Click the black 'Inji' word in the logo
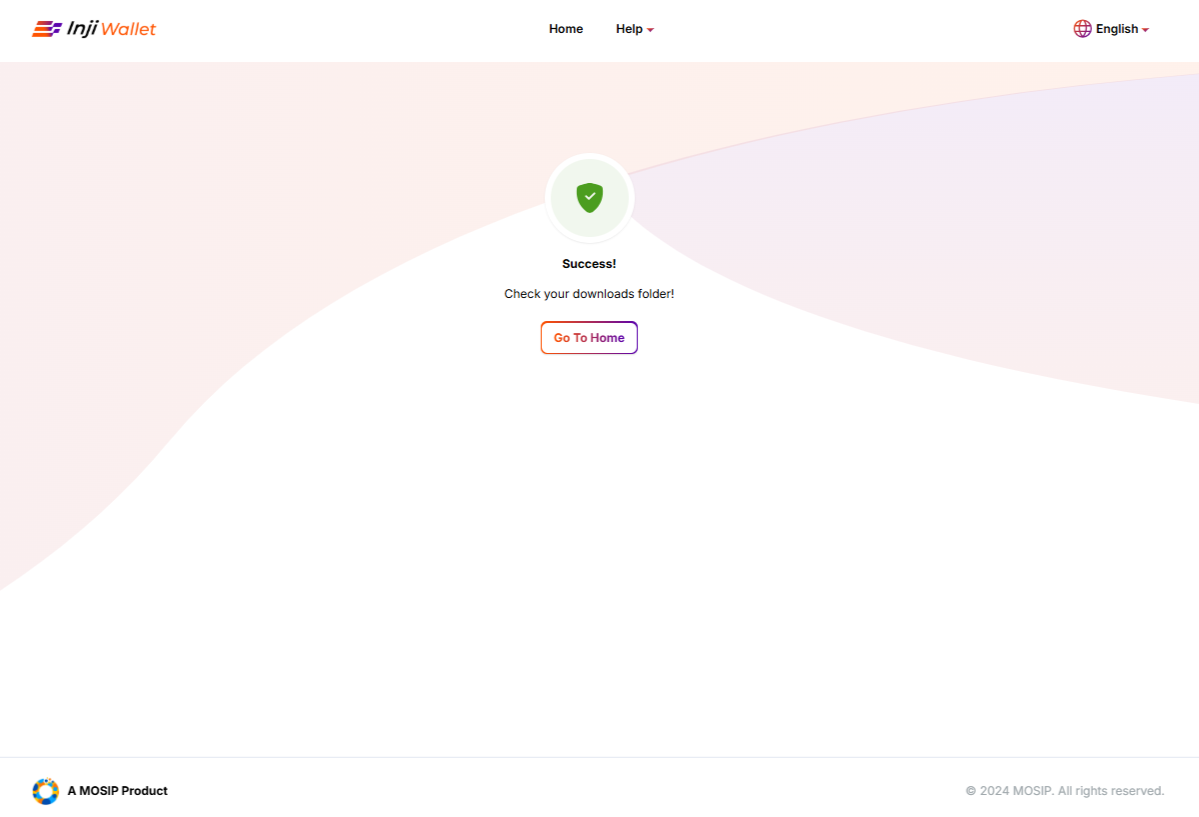 [82, 29]
